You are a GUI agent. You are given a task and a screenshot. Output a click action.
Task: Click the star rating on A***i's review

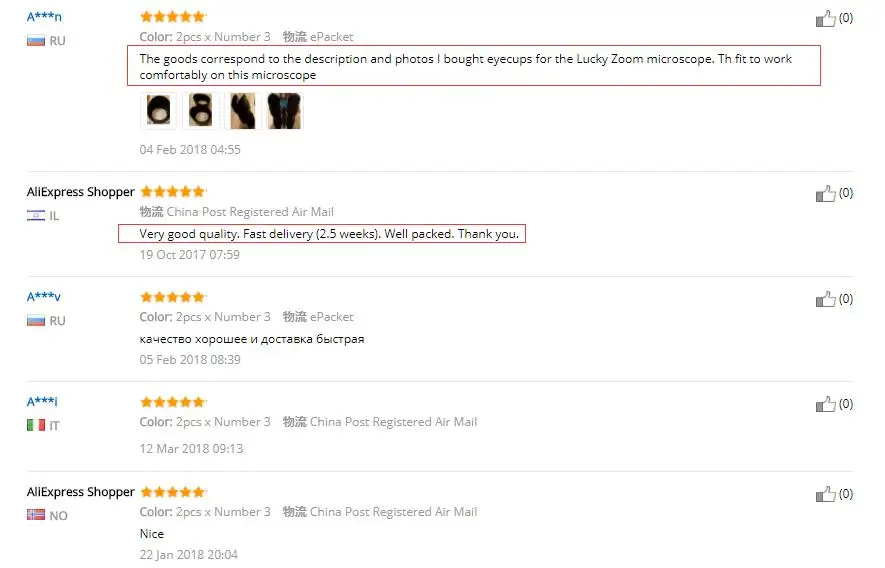click(x=173, y=402)
